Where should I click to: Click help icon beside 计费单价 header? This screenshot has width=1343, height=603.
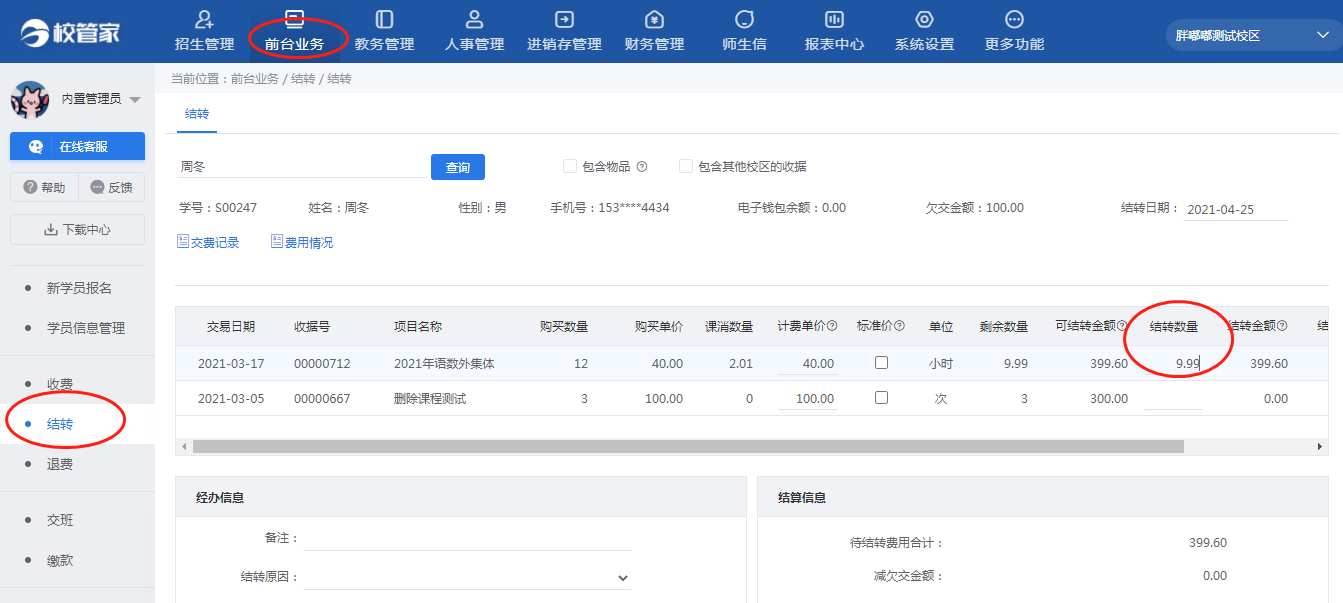pos(832,326)
